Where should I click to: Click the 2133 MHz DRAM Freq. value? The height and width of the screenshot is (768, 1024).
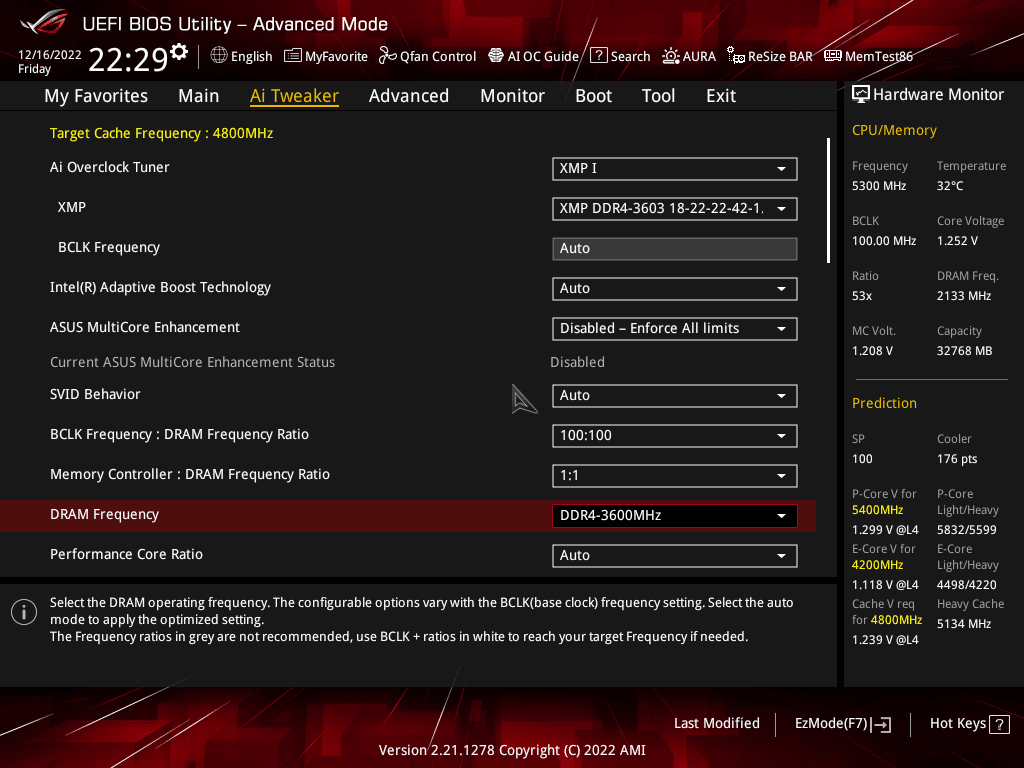click(x=964, y=296)
